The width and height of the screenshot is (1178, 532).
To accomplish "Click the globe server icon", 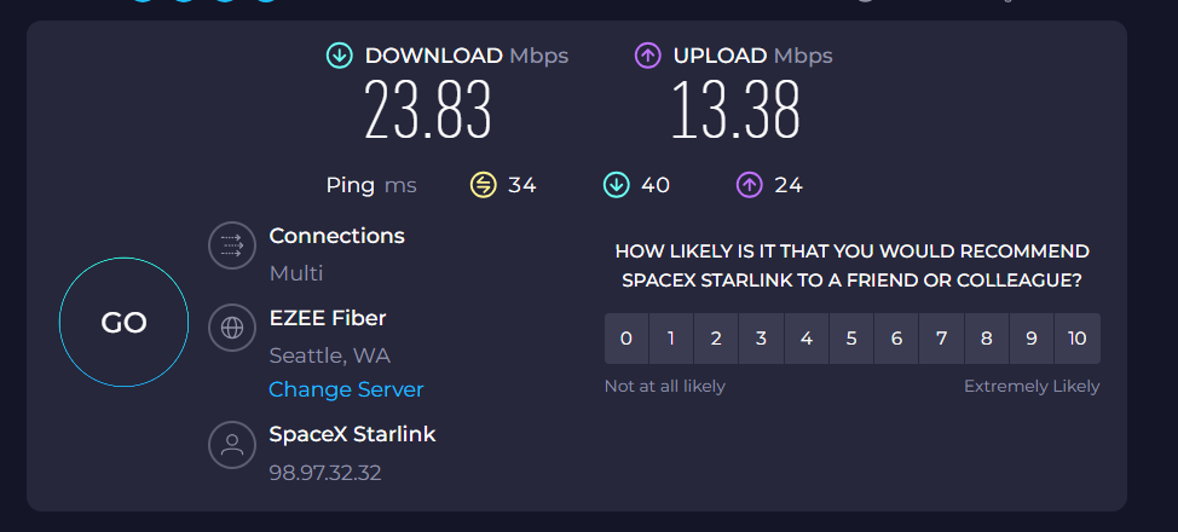I will tap(232, 328).
